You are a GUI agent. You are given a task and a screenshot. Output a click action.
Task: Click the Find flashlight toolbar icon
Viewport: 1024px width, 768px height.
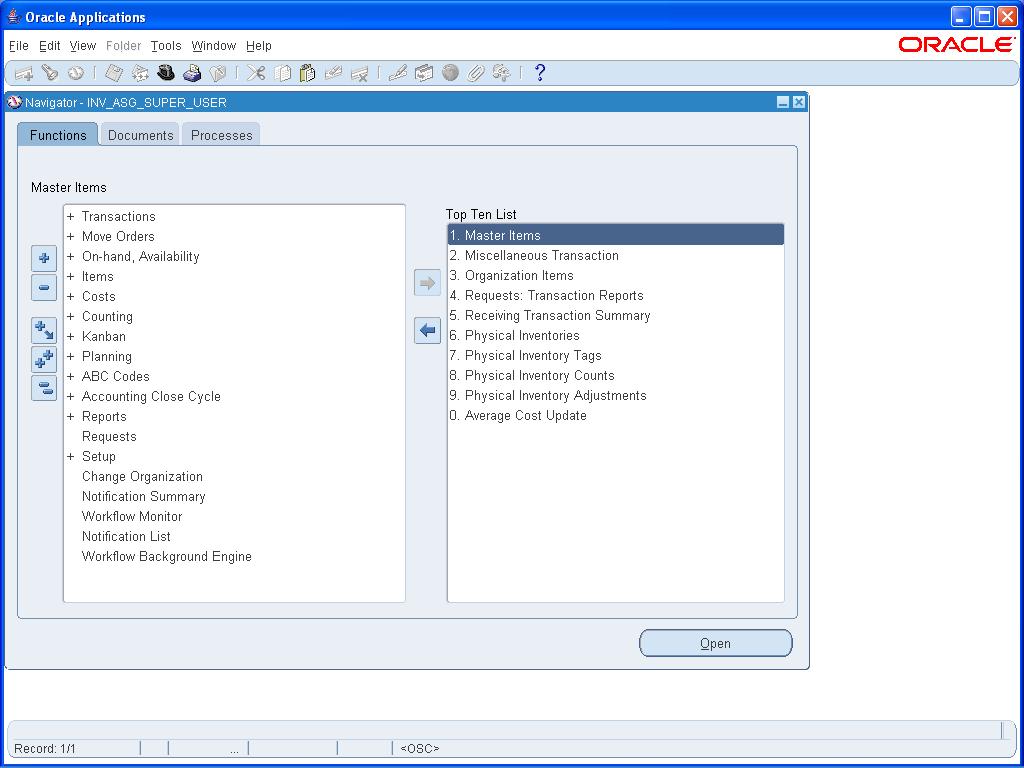click(x=48, y=73)
